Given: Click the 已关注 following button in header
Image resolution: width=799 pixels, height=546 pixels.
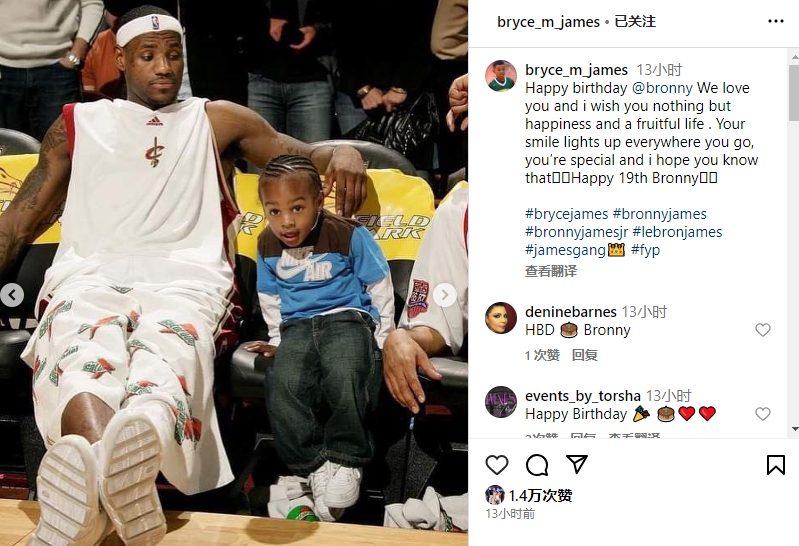Looking at the screenshot, I should 635,21.
